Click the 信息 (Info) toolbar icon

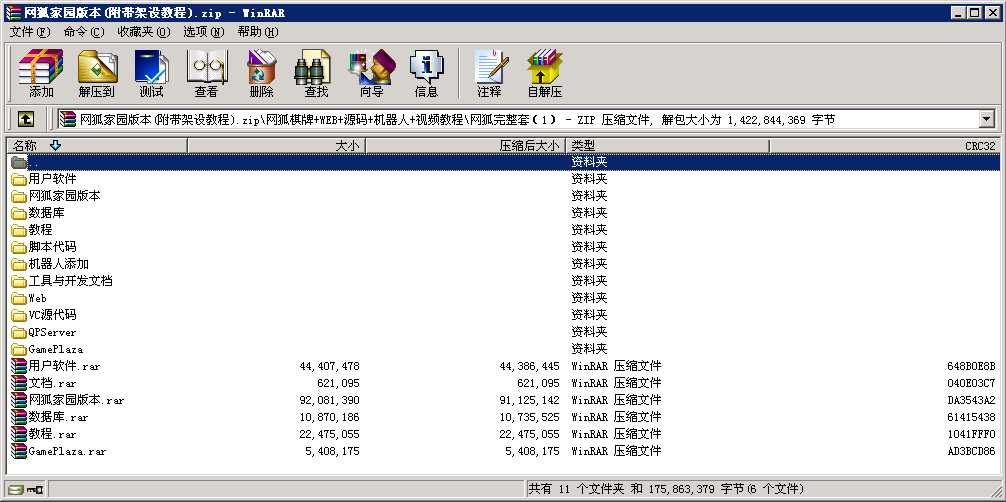[426, 66]
